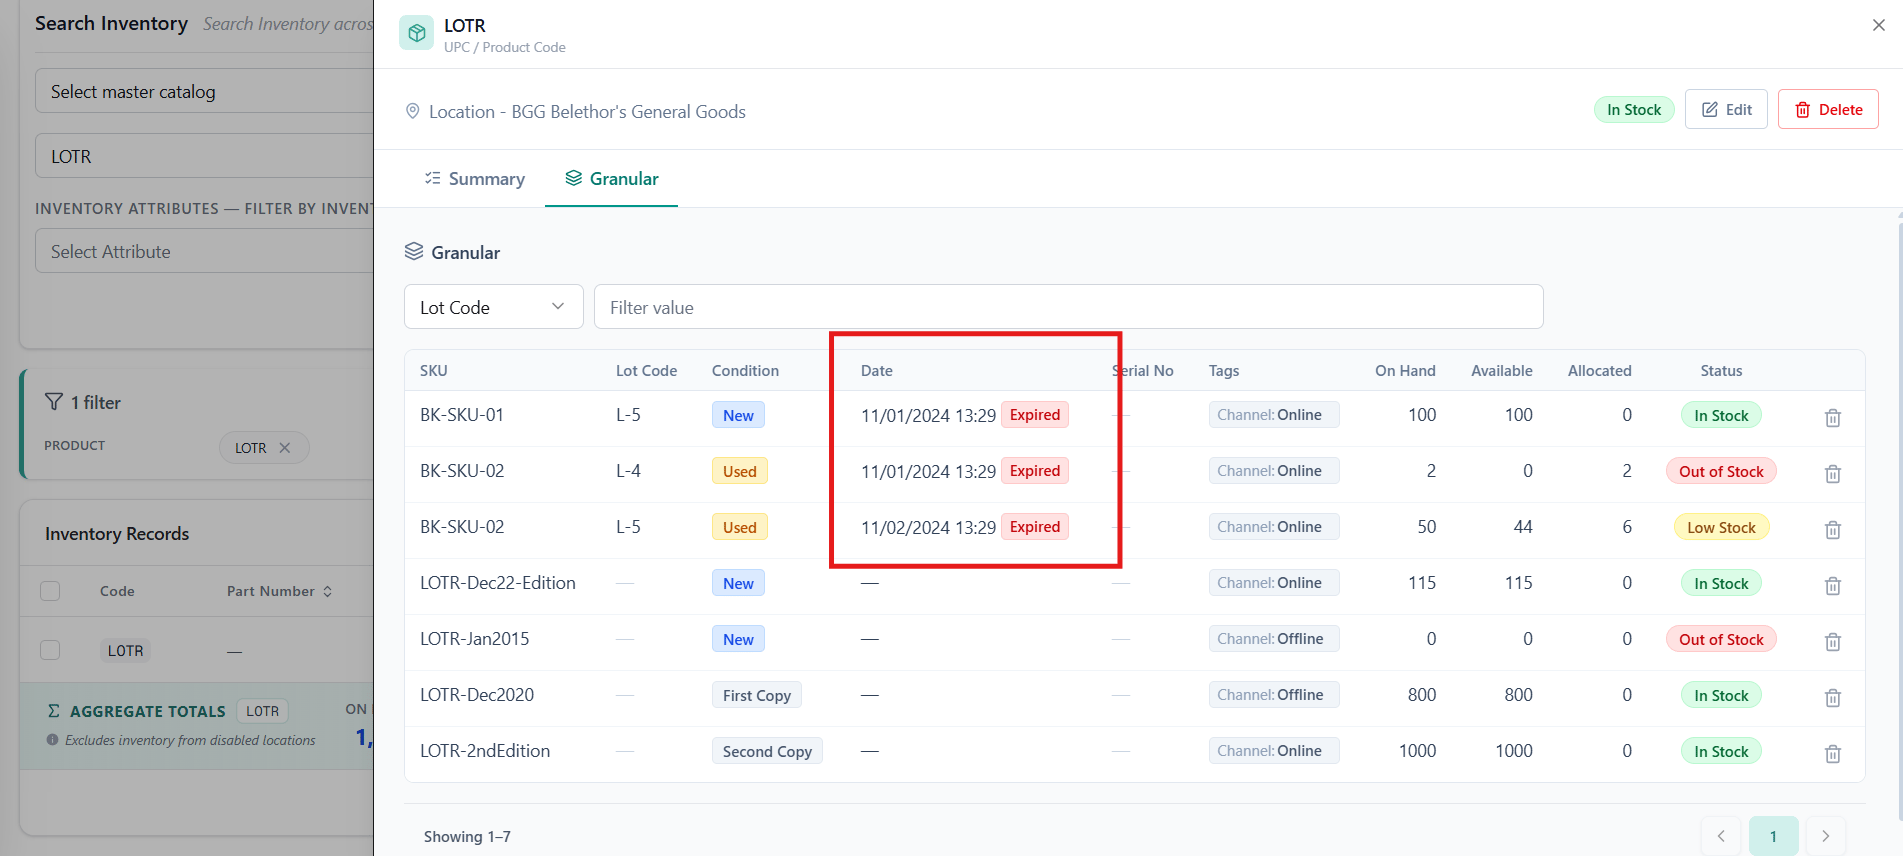Click trash icon for LOTR-Jan2015 row
Screen dimensions: 1903x856
tap(1832, 641)
